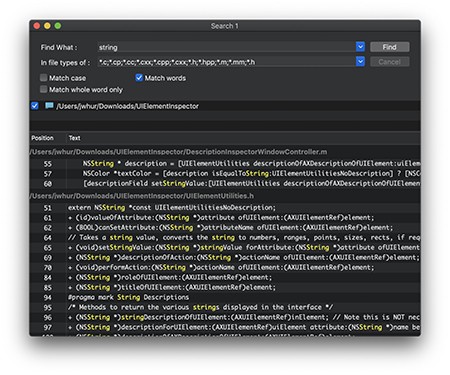
Task: Close the Search 1 window
Action: (x=37, y=26)
